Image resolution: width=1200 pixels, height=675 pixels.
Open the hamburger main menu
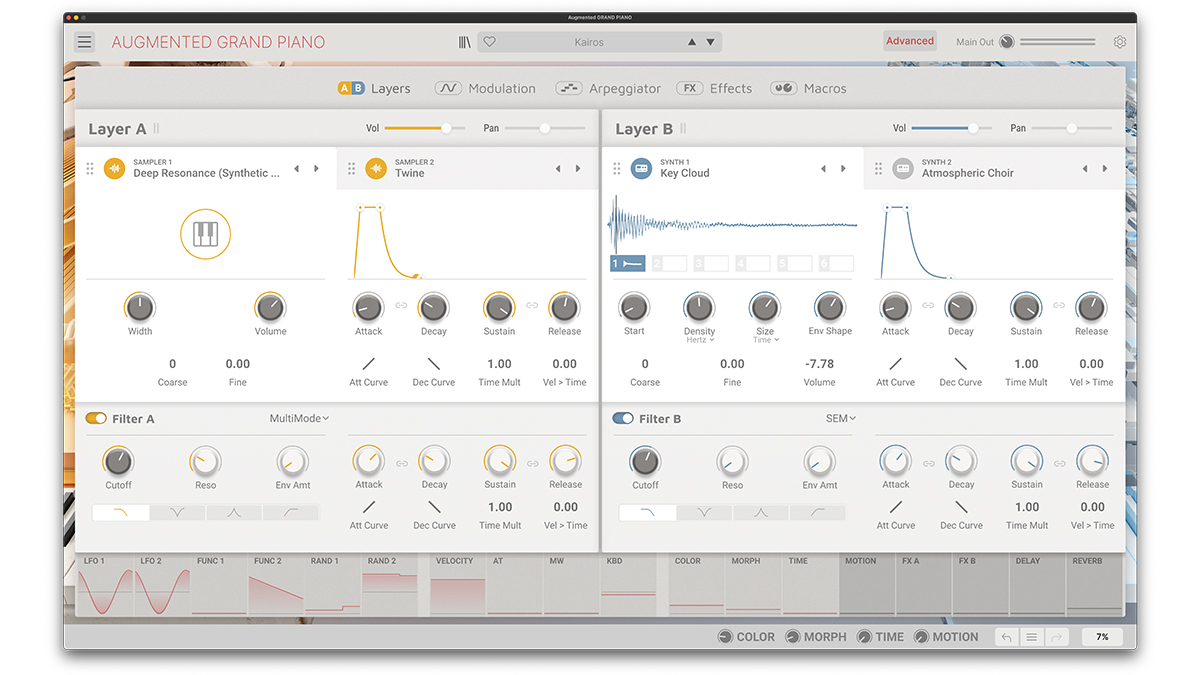pyautogui.click(x=85, y=42)
